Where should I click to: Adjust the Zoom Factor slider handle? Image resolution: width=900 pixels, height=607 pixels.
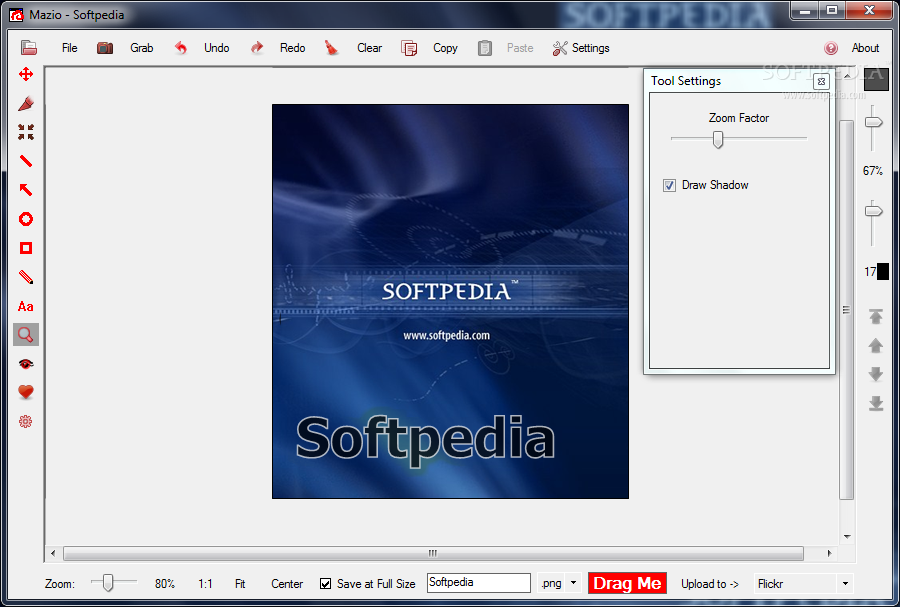click(x=717, y=139)
